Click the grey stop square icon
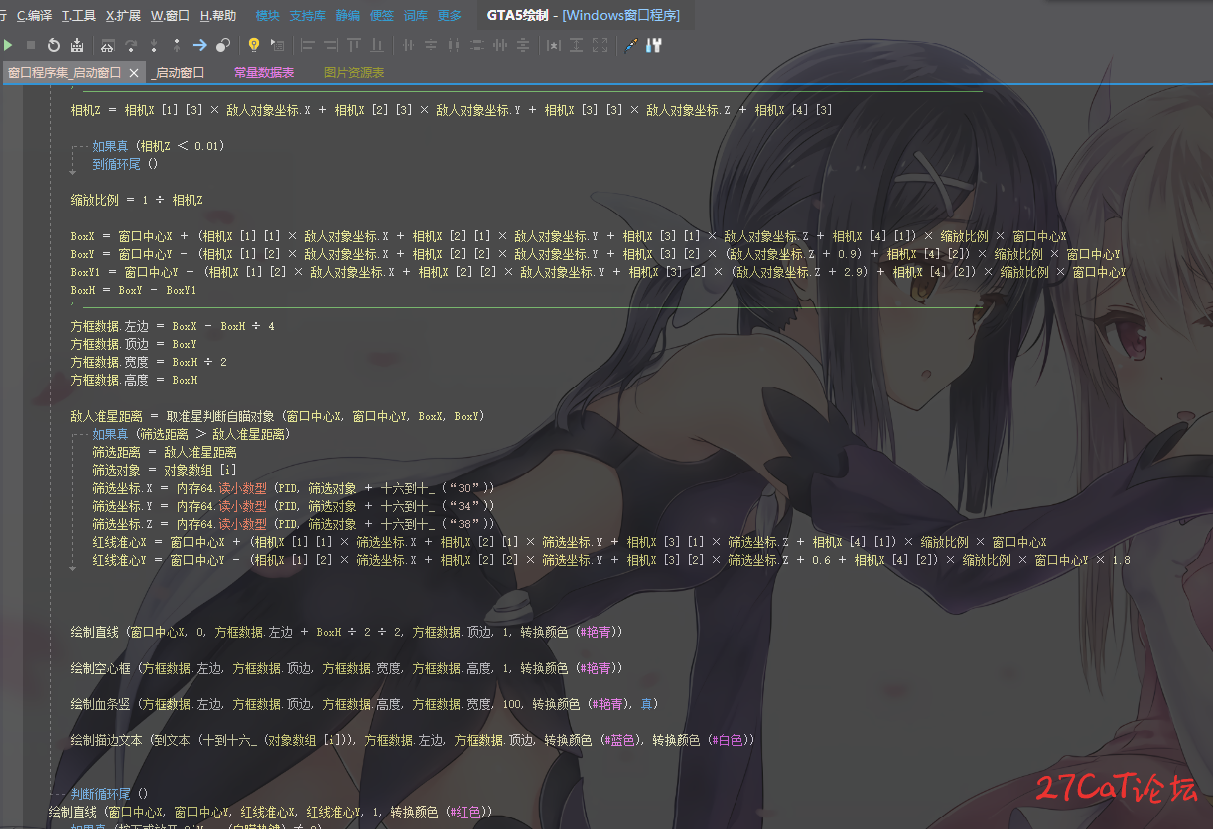Image resolution: width=1213 pixels, height=829 pixels. click(x=31, y=45)
